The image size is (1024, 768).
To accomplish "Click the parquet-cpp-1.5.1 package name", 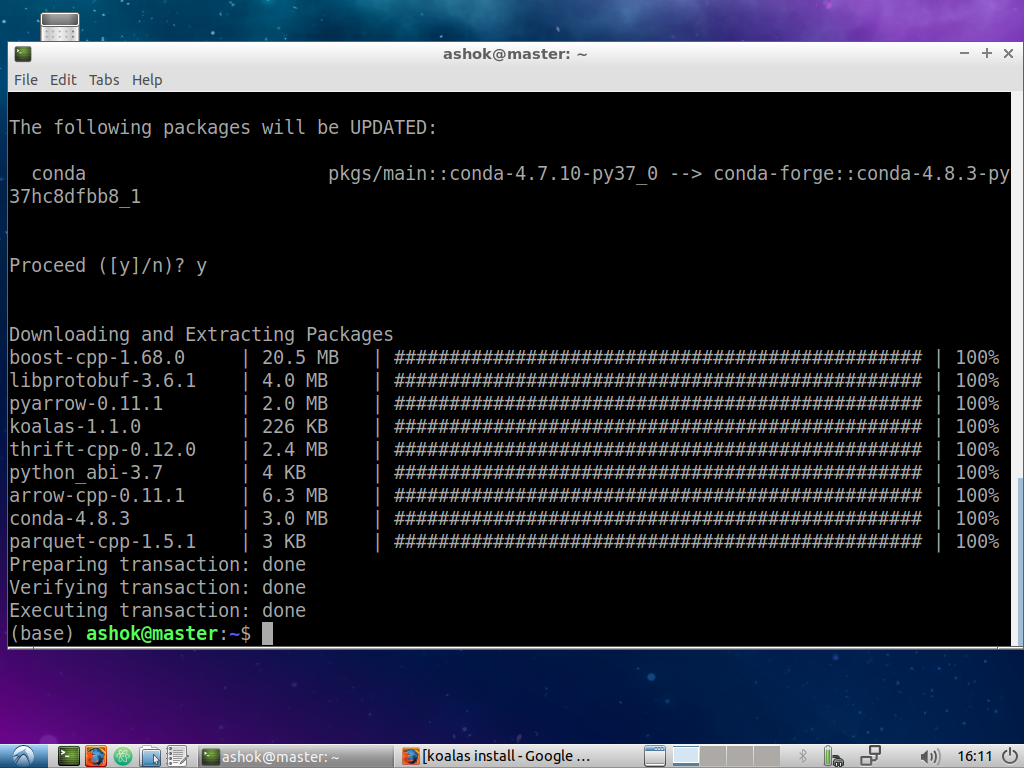I will click(x=103, y=541).
